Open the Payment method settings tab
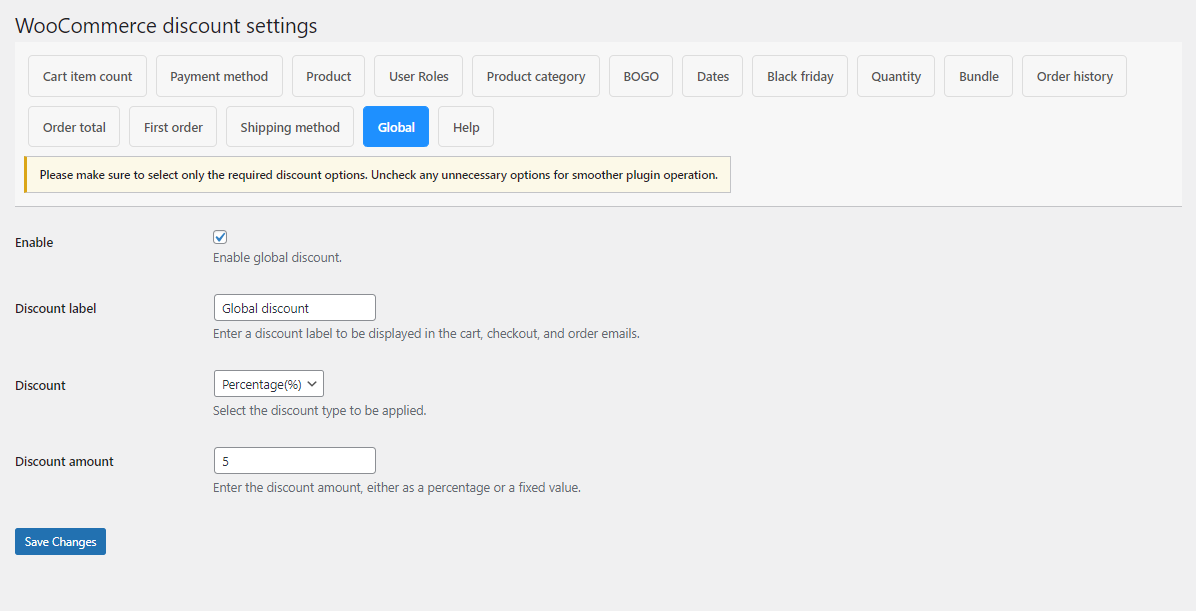Screen dimensions: 1196x611 tap(219, 75)
